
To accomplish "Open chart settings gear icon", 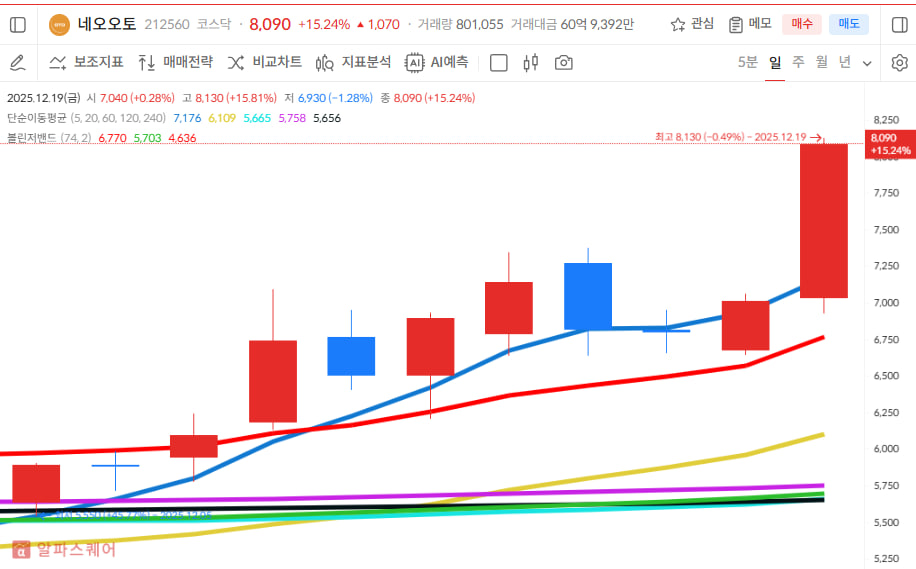I will (899, 63).
